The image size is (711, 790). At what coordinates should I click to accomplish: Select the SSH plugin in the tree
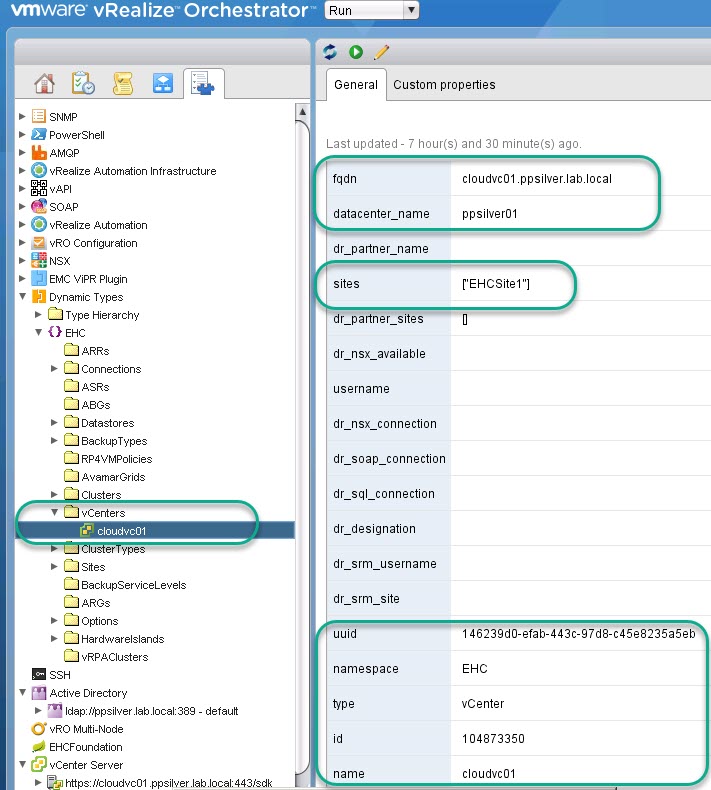tap(59, 675)
